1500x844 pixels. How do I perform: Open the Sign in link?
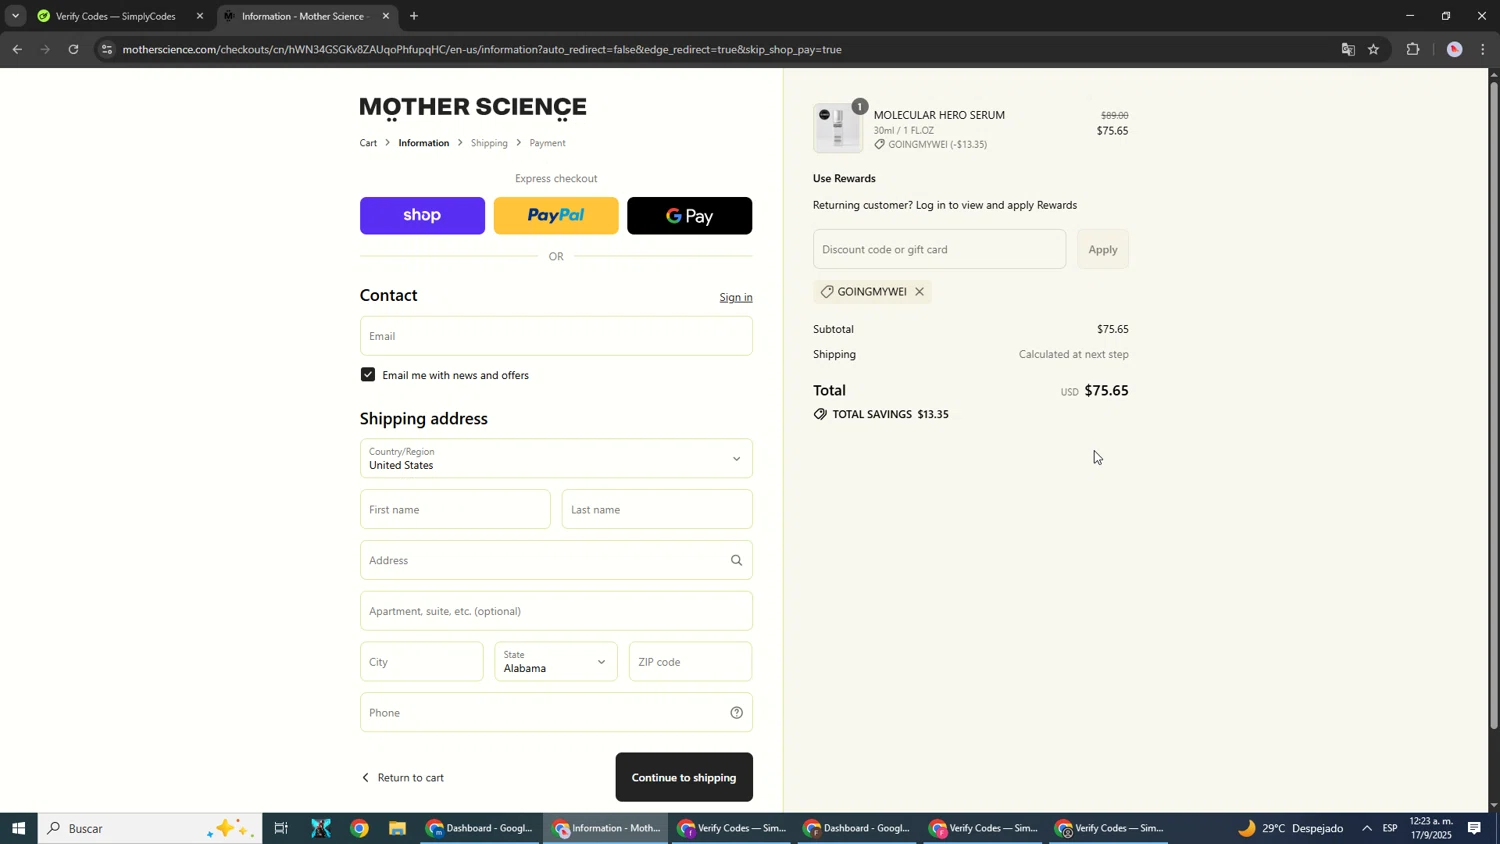pos(736,297)
